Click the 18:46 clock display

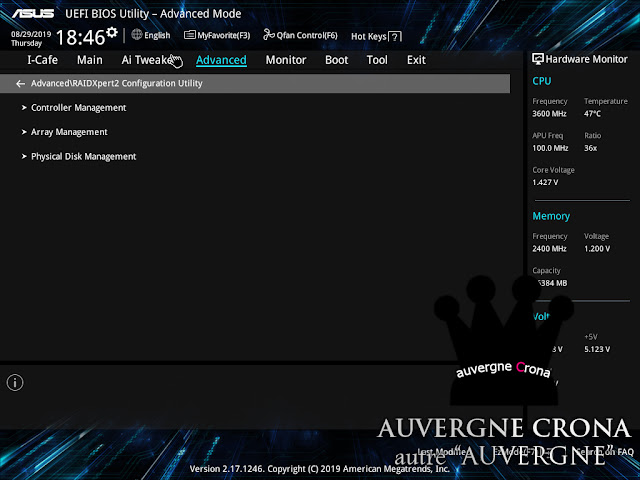(80, 38)
